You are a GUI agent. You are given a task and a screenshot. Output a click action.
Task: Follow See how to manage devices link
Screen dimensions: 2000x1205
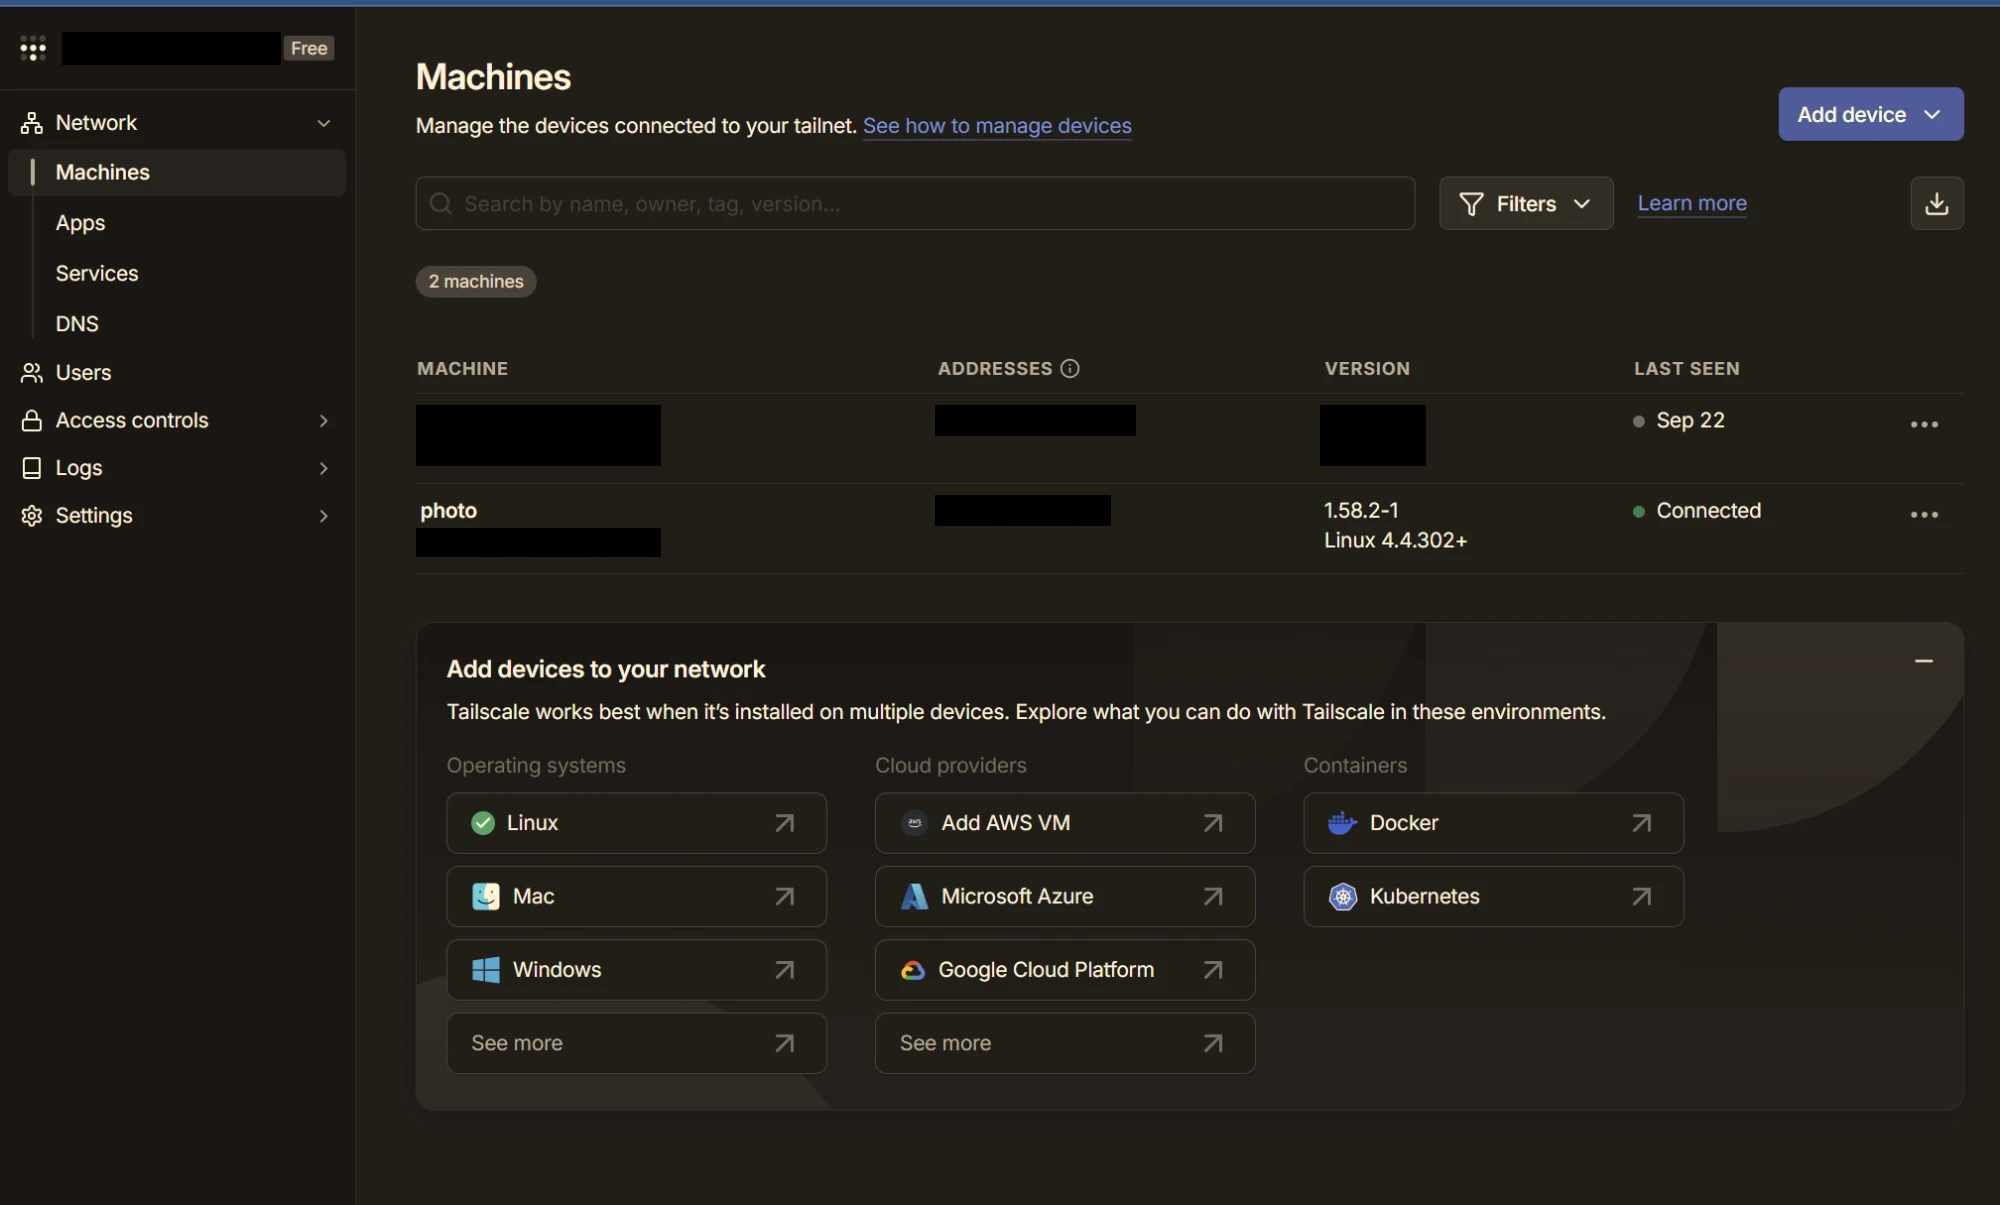997,126
